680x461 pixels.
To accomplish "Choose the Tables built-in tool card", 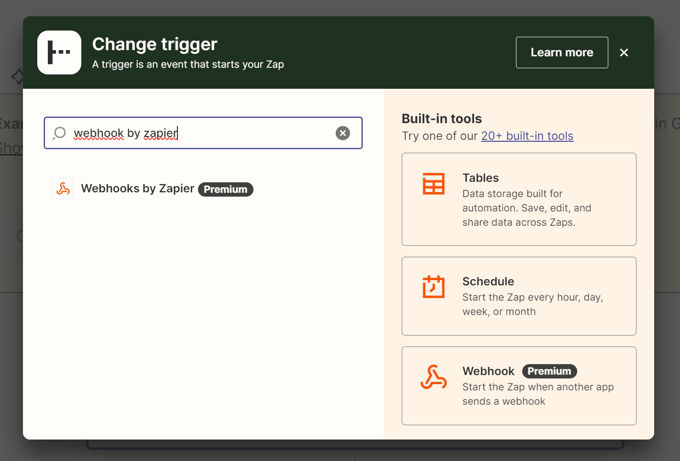I will click(519, 199).
